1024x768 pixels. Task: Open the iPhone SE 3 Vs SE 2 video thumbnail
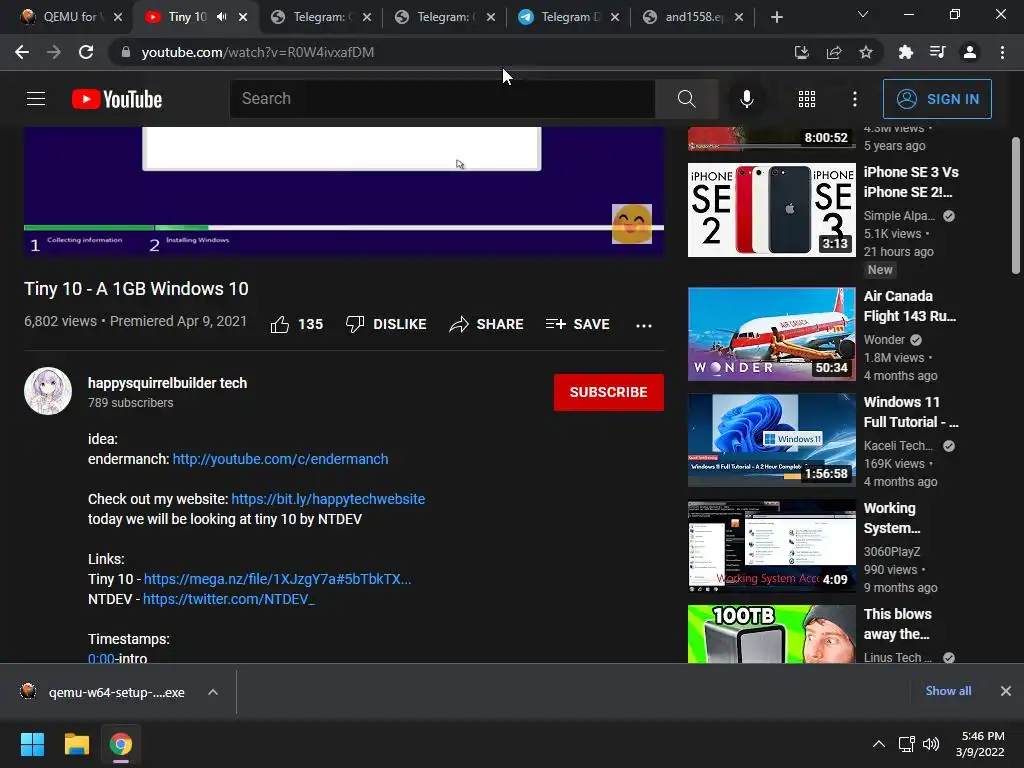[771, 210]
